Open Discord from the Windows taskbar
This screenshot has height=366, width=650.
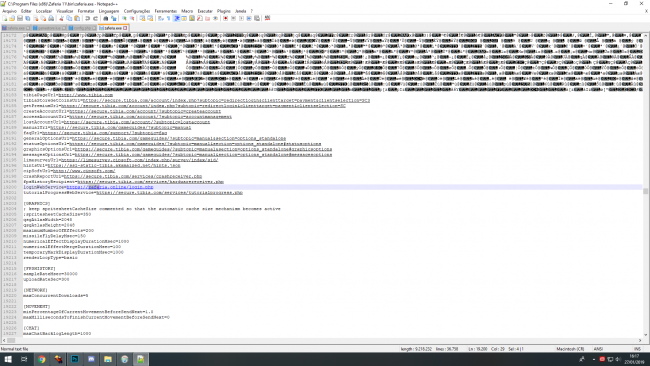click(x=91, y=359)
